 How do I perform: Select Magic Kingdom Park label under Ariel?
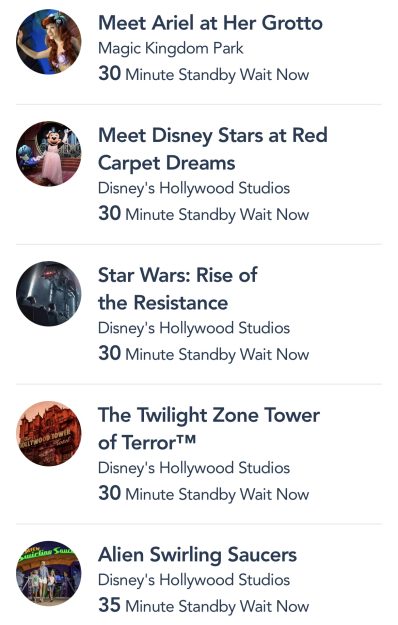171,49
